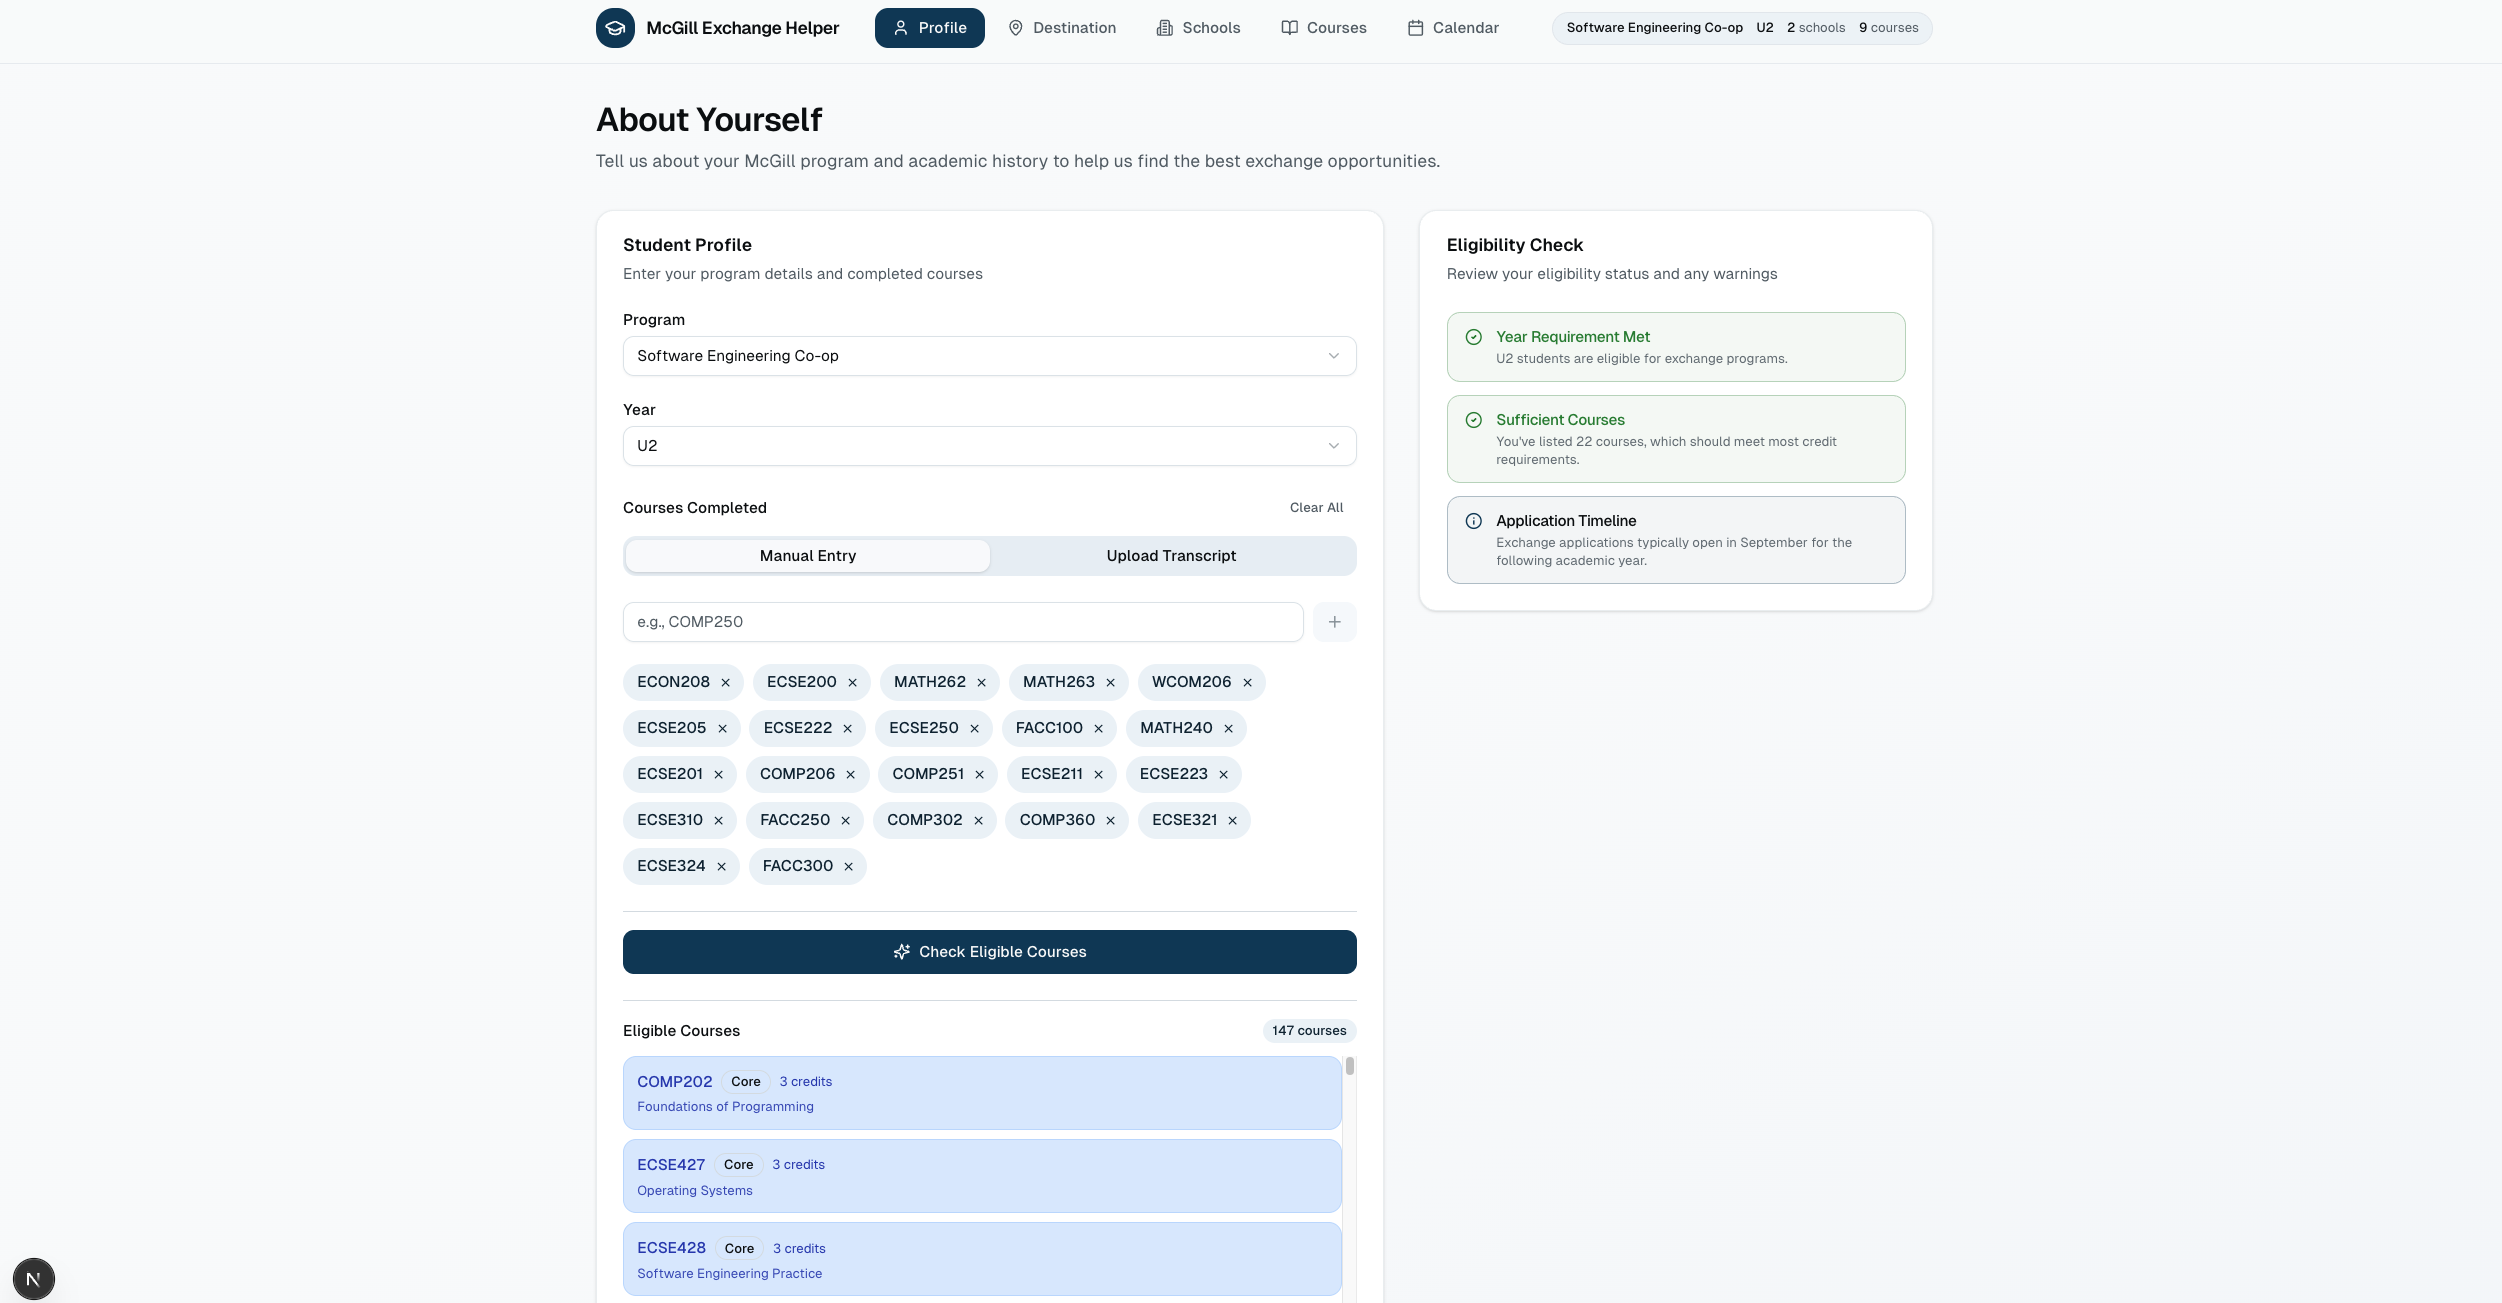Delete the COMP251 chip via its X
The width and height of the screenshot is (2502, 1303).
coord(979,775)
